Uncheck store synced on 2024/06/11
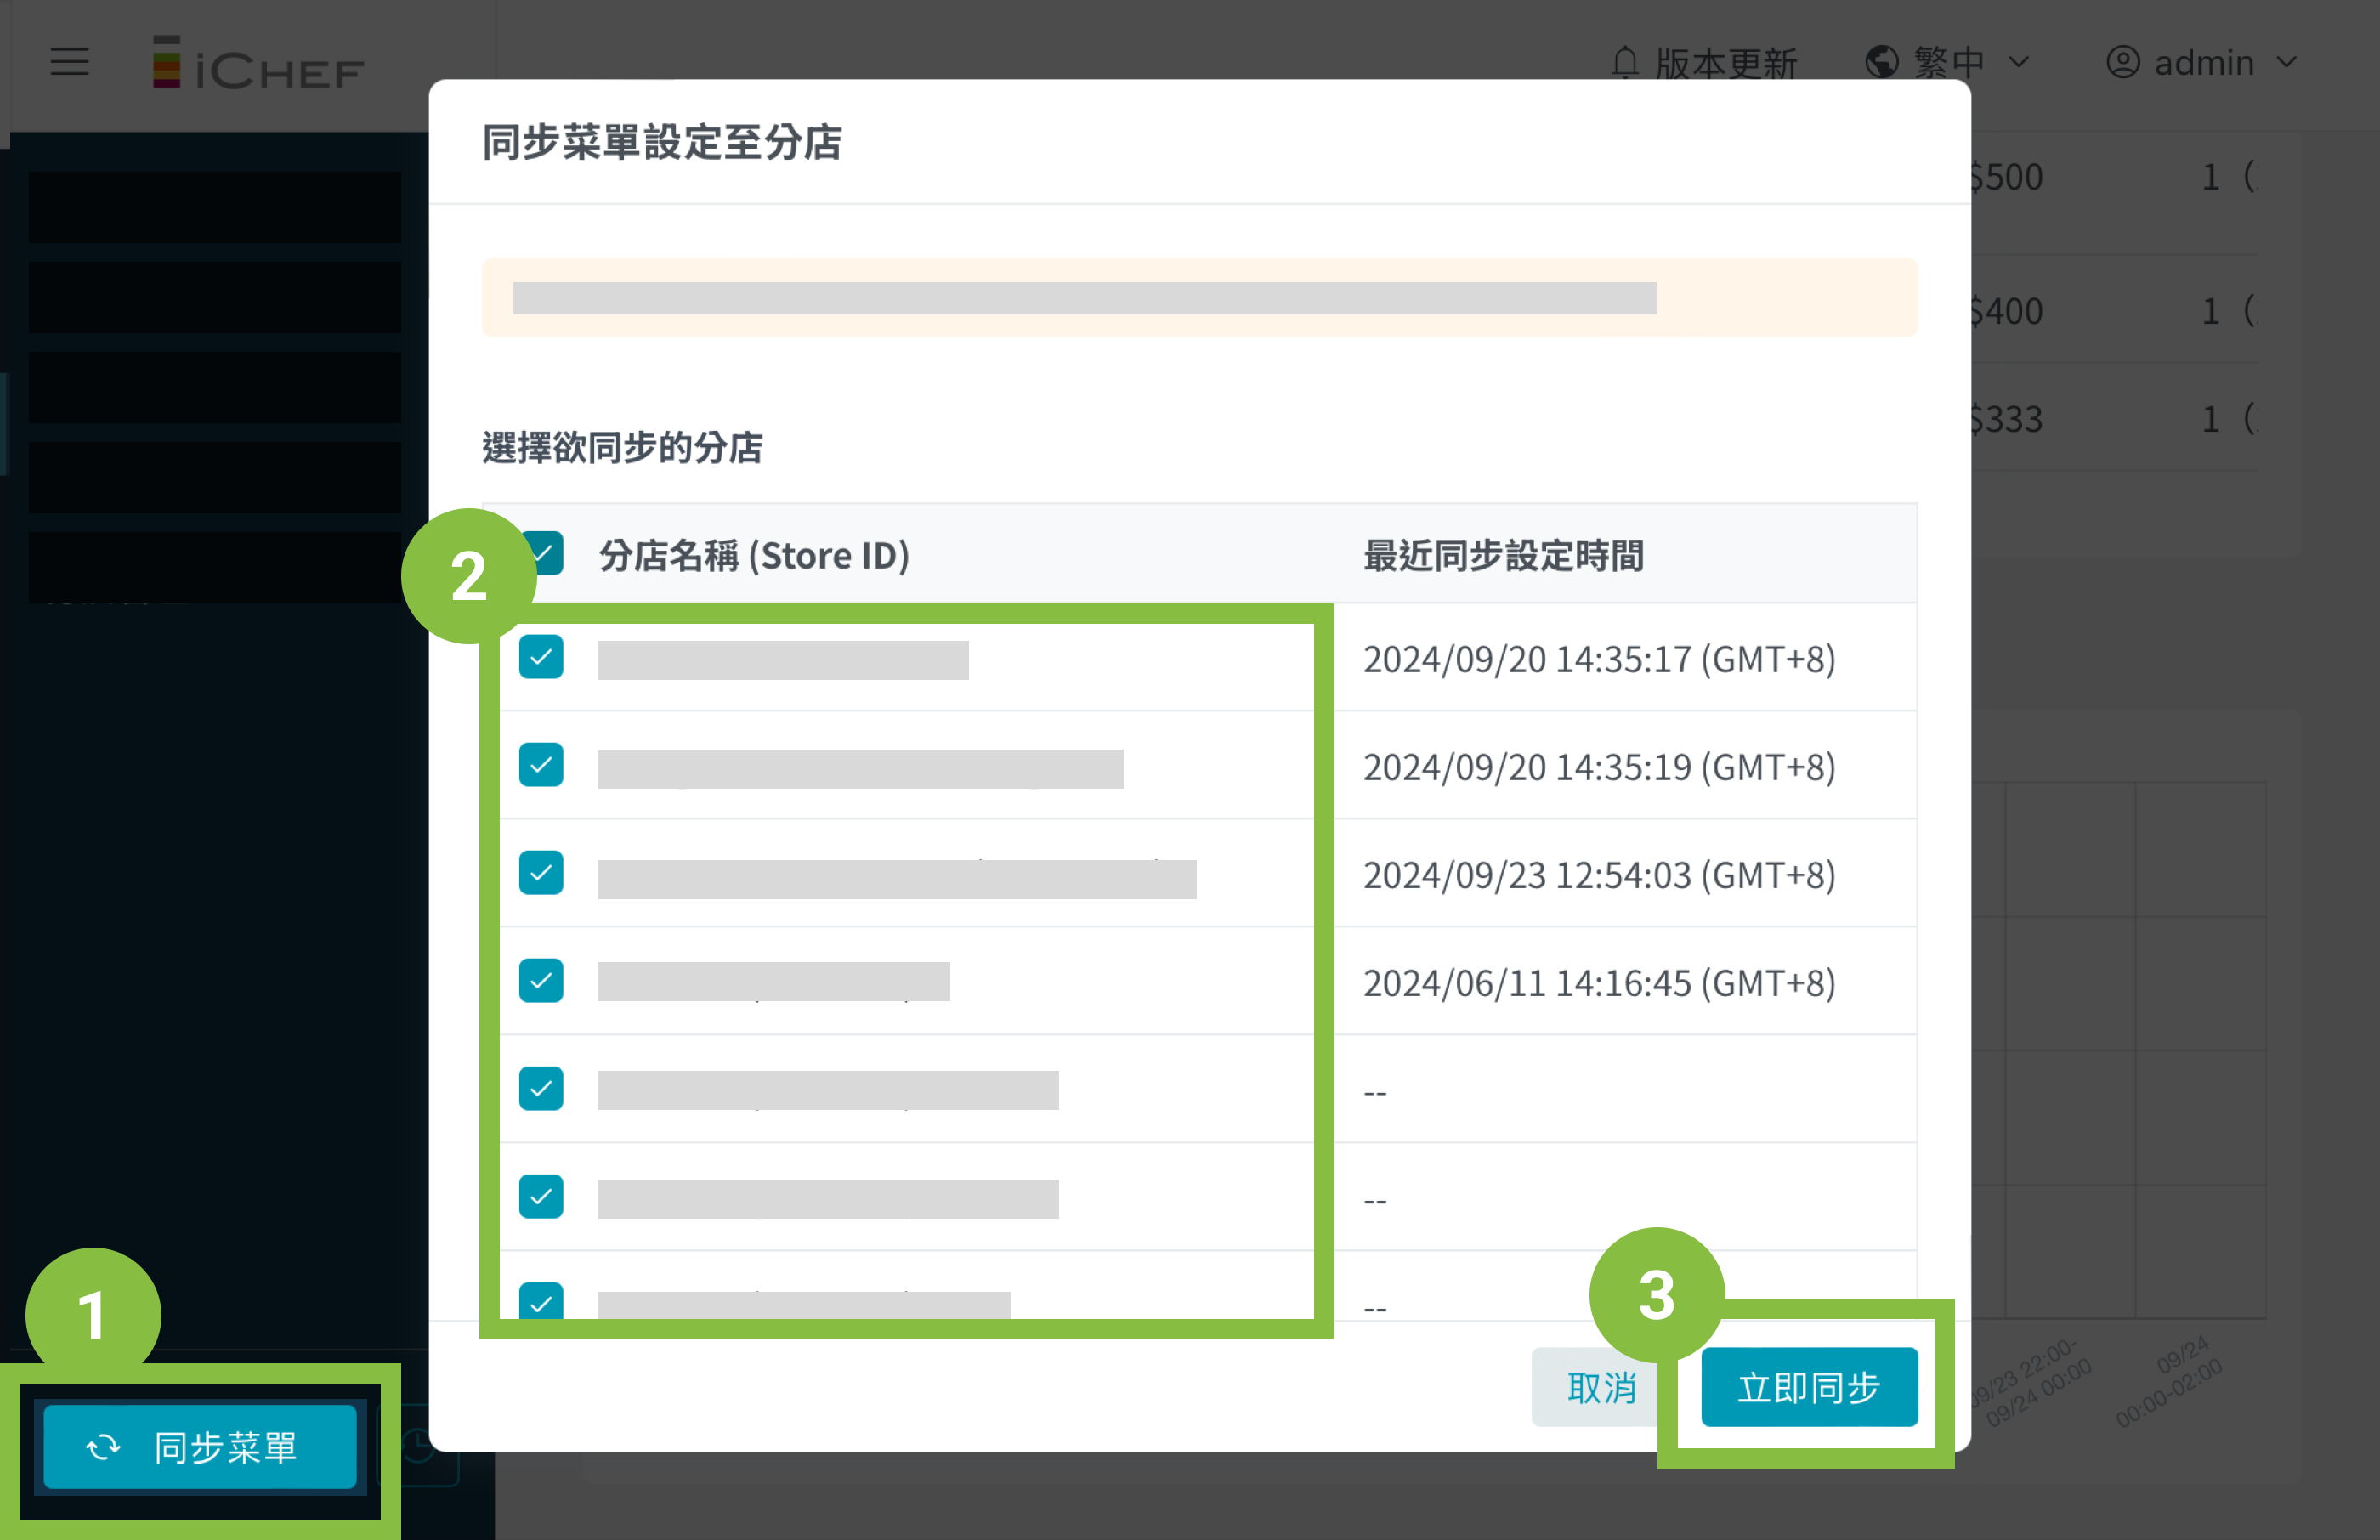 pyautogui.click(x=541, y=981)
